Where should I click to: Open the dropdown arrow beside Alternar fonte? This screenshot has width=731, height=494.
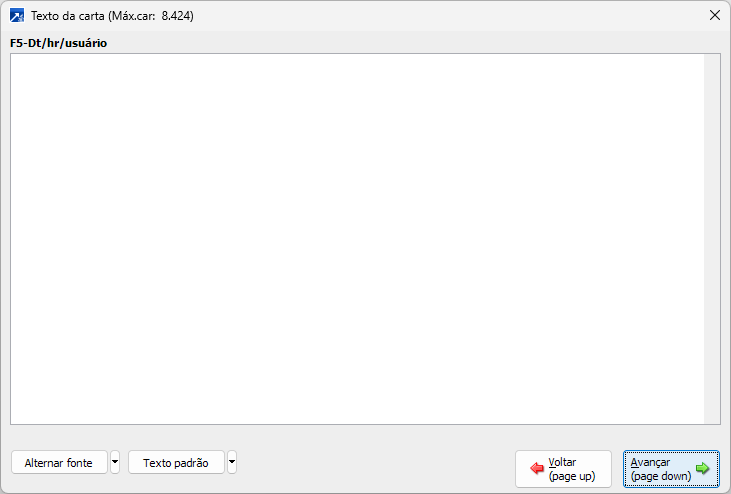point(115,462)
